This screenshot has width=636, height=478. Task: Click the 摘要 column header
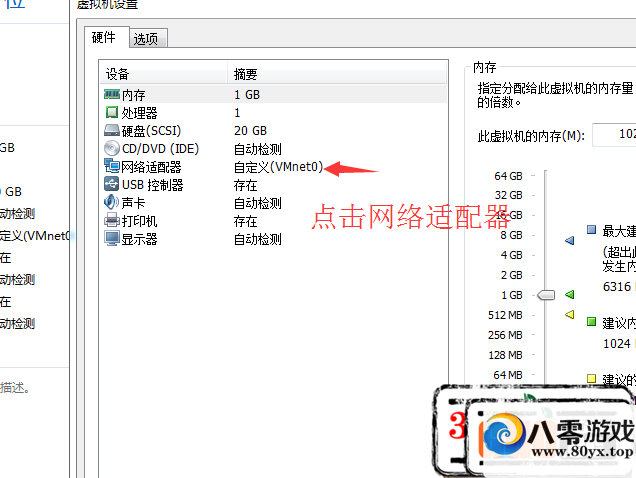click(x=337, y=74)
